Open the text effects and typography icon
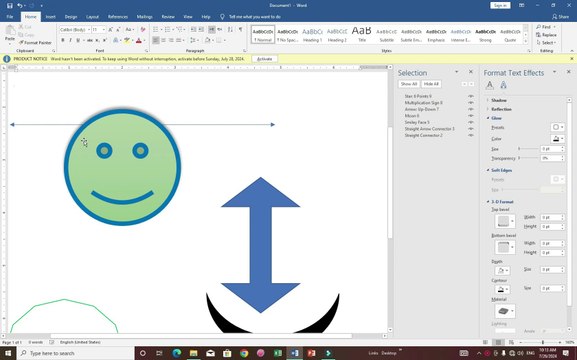Screen dimensions: 577x360 pos(116,40)
